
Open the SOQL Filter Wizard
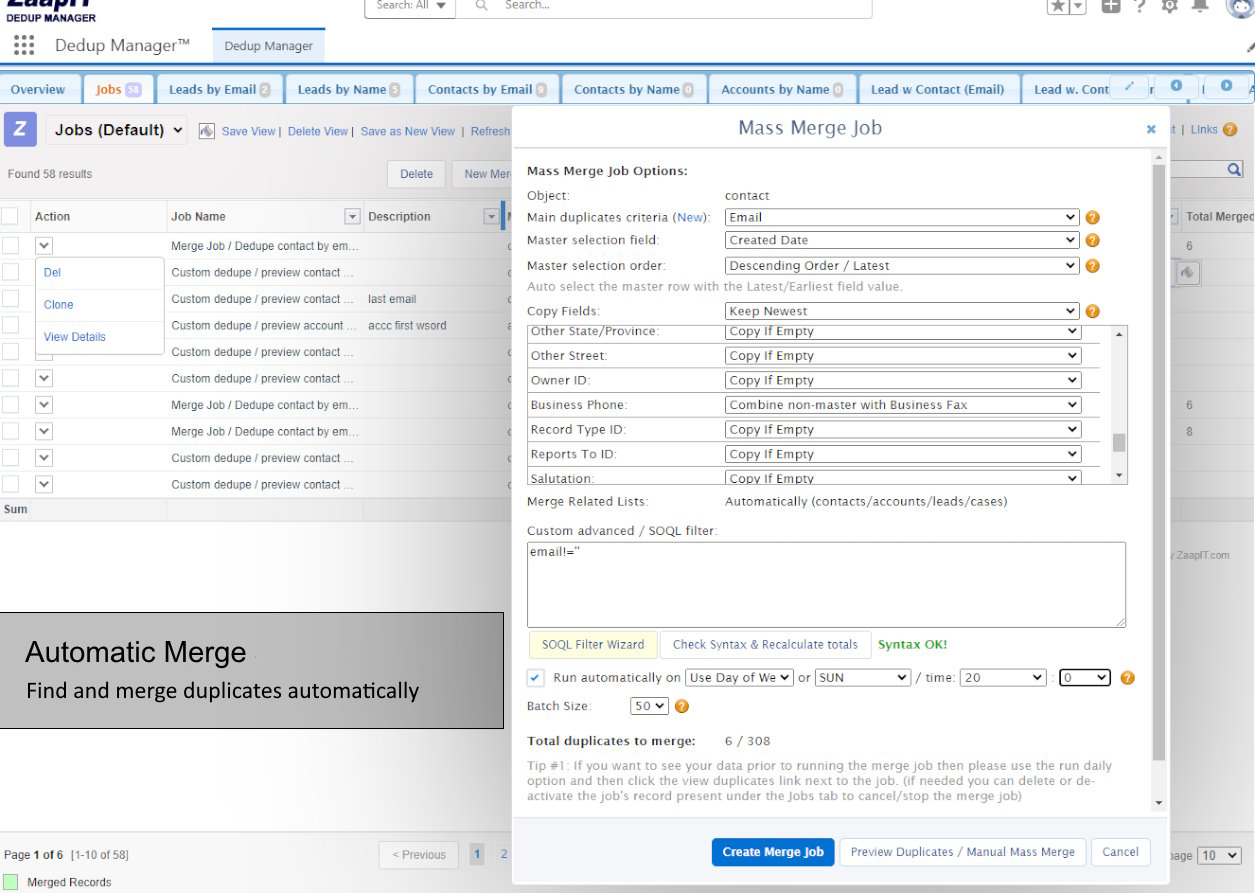[x=592, y=644]
